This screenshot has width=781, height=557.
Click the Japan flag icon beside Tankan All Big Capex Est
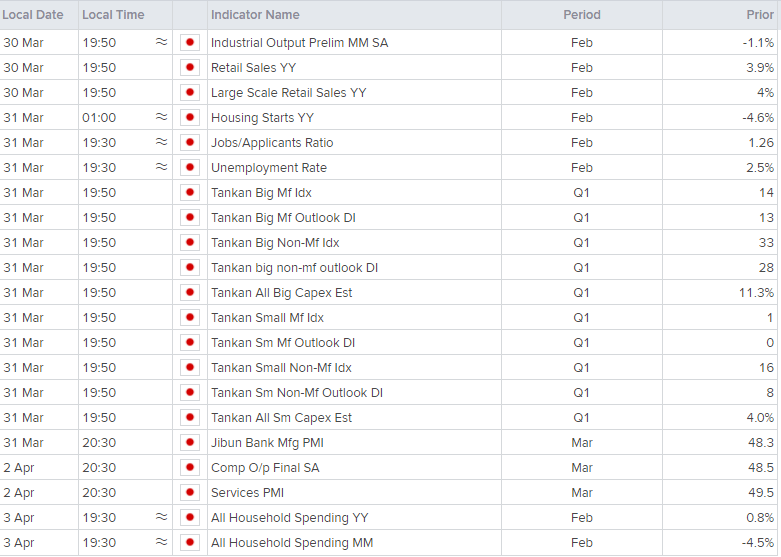(190, 292)
